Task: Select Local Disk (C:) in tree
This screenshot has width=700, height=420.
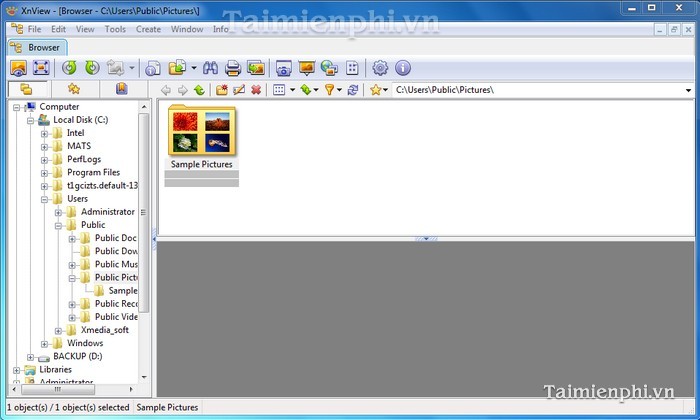Action: click(x=81, y=120)
